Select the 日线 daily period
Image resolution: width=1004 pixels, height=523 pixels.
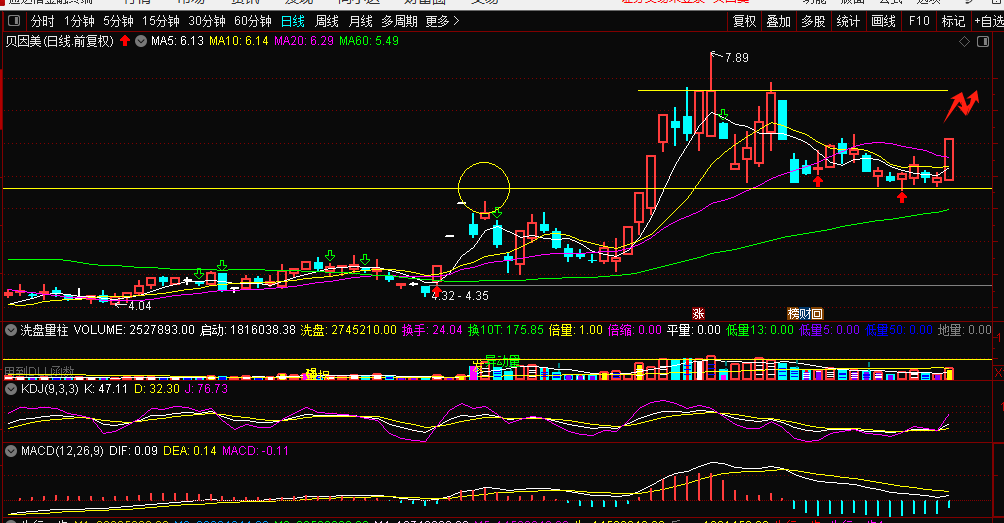coord(293,21)
